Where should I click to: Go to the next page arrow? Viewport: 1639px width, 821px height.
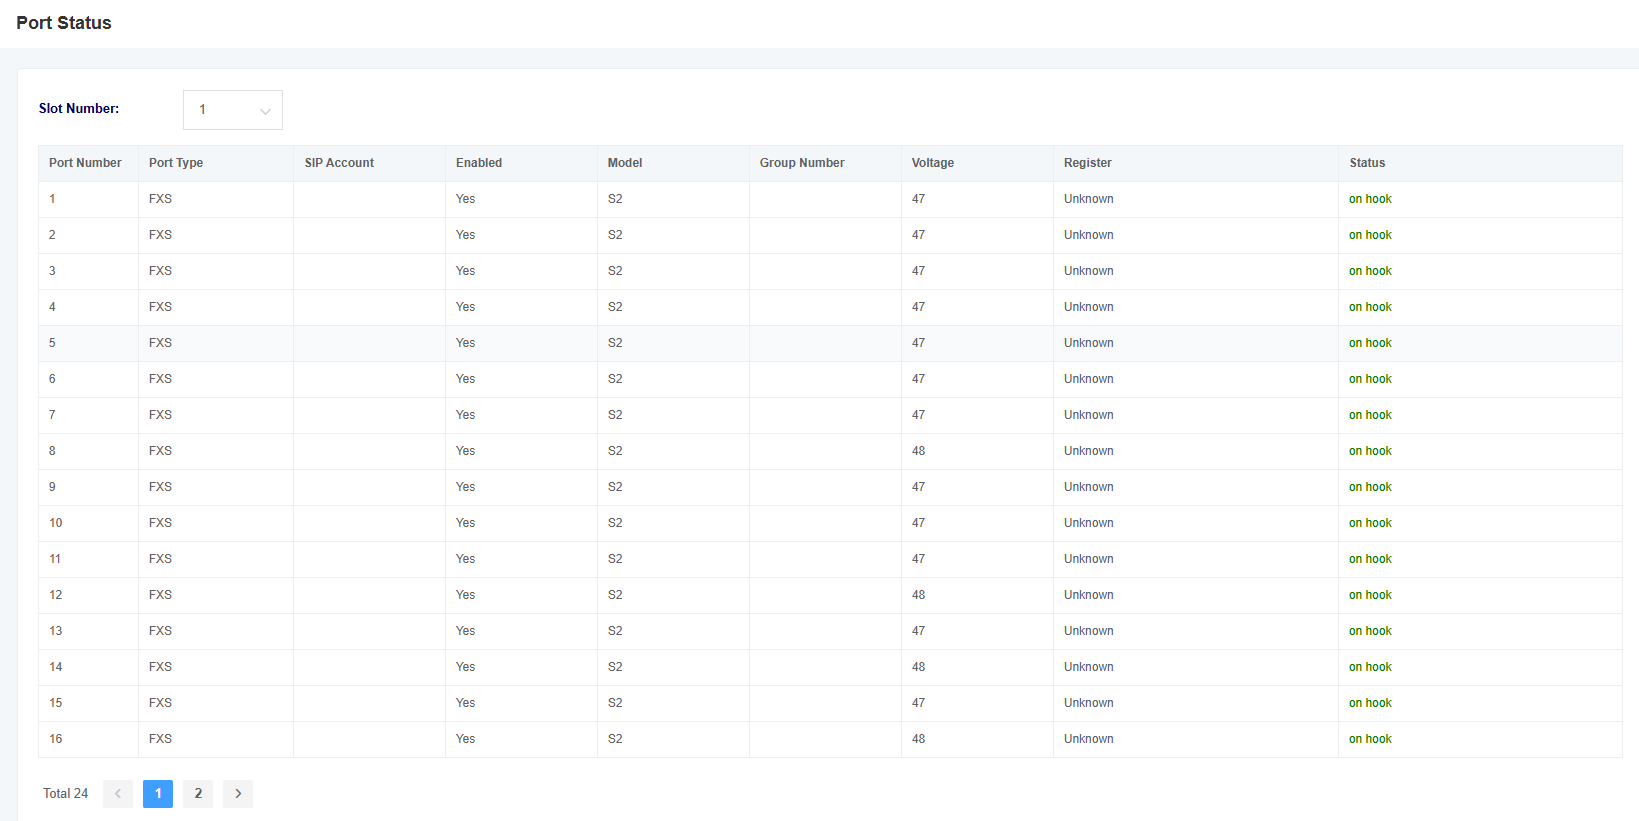[x=238, y=794]
